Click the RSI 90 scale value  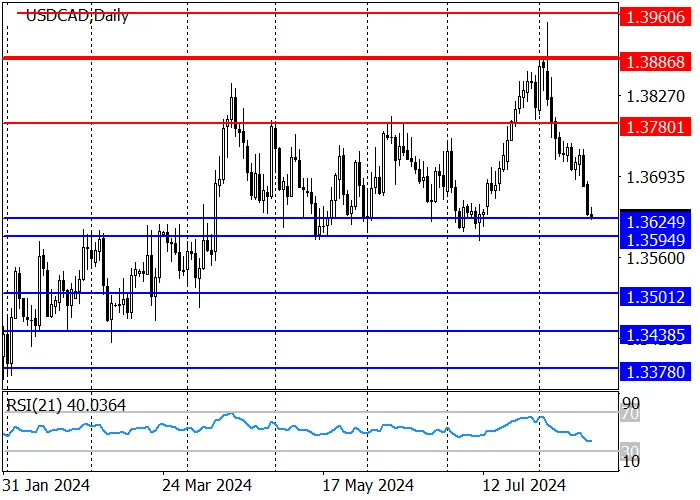pos(631,402)
